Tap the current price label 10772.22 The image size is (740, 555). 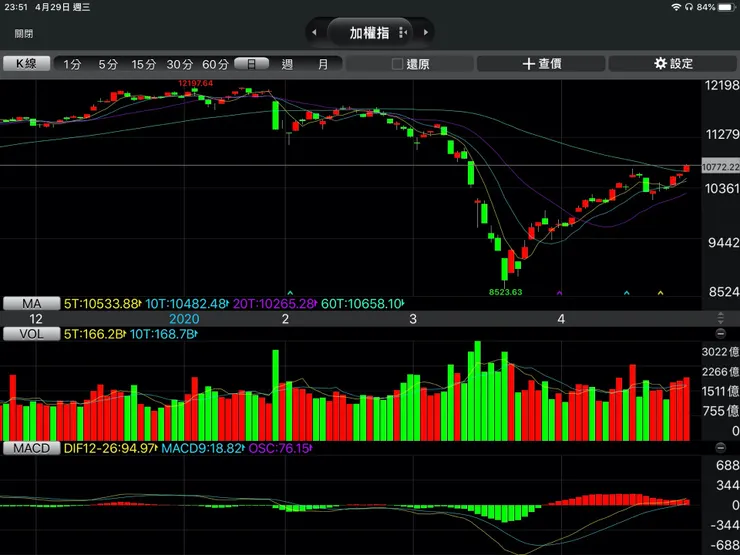point(721,167)
